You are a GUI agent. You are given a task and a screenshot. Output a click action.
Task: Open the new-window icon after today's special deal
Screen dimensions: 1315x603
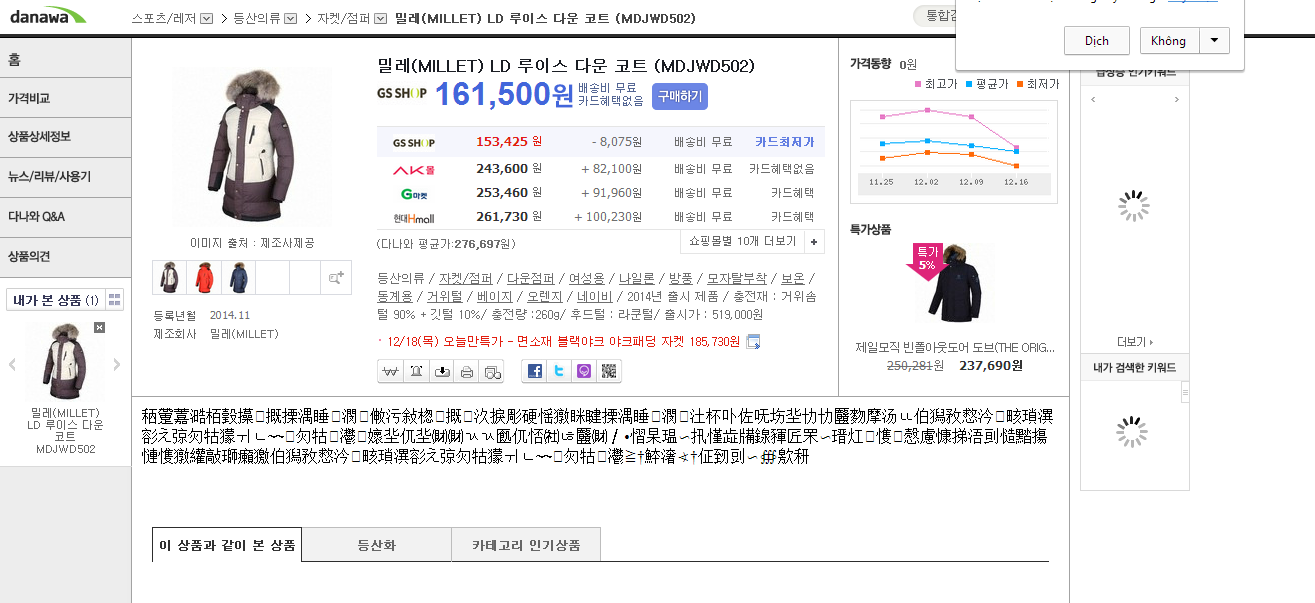753,342
